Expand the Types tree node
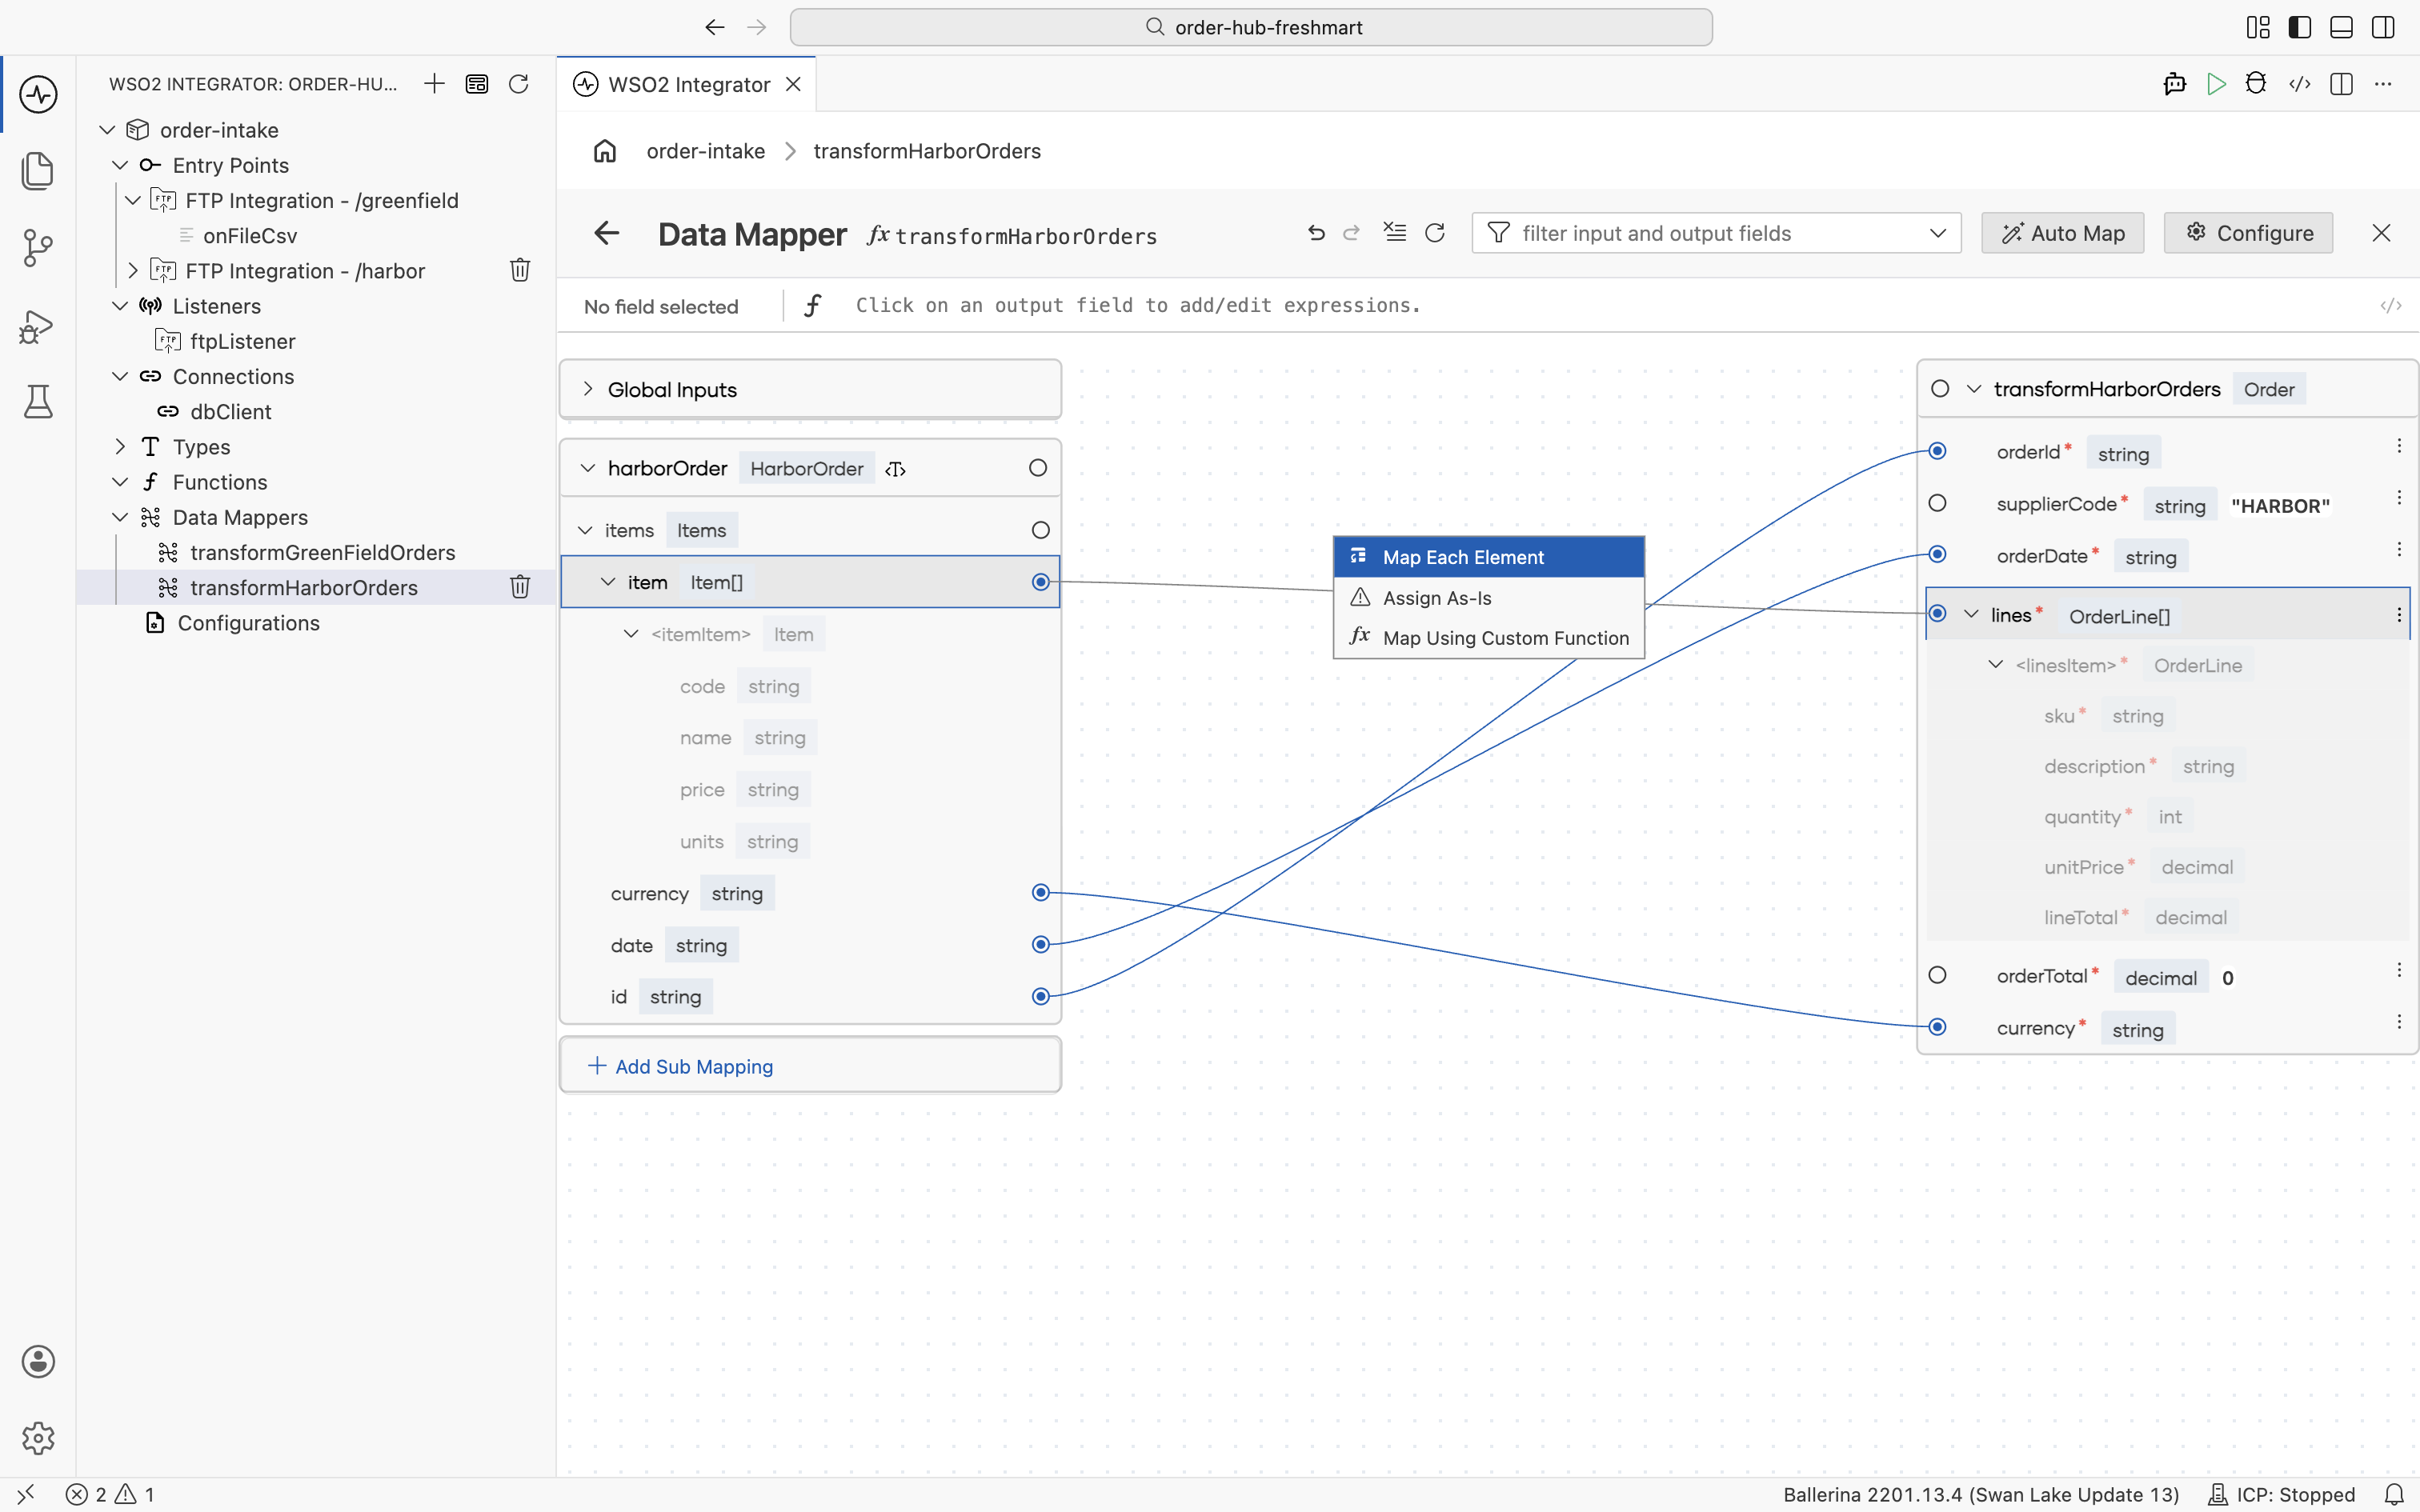Image resolution: width=2420 pixels, height=1512 pixels. tap(120, 447)
